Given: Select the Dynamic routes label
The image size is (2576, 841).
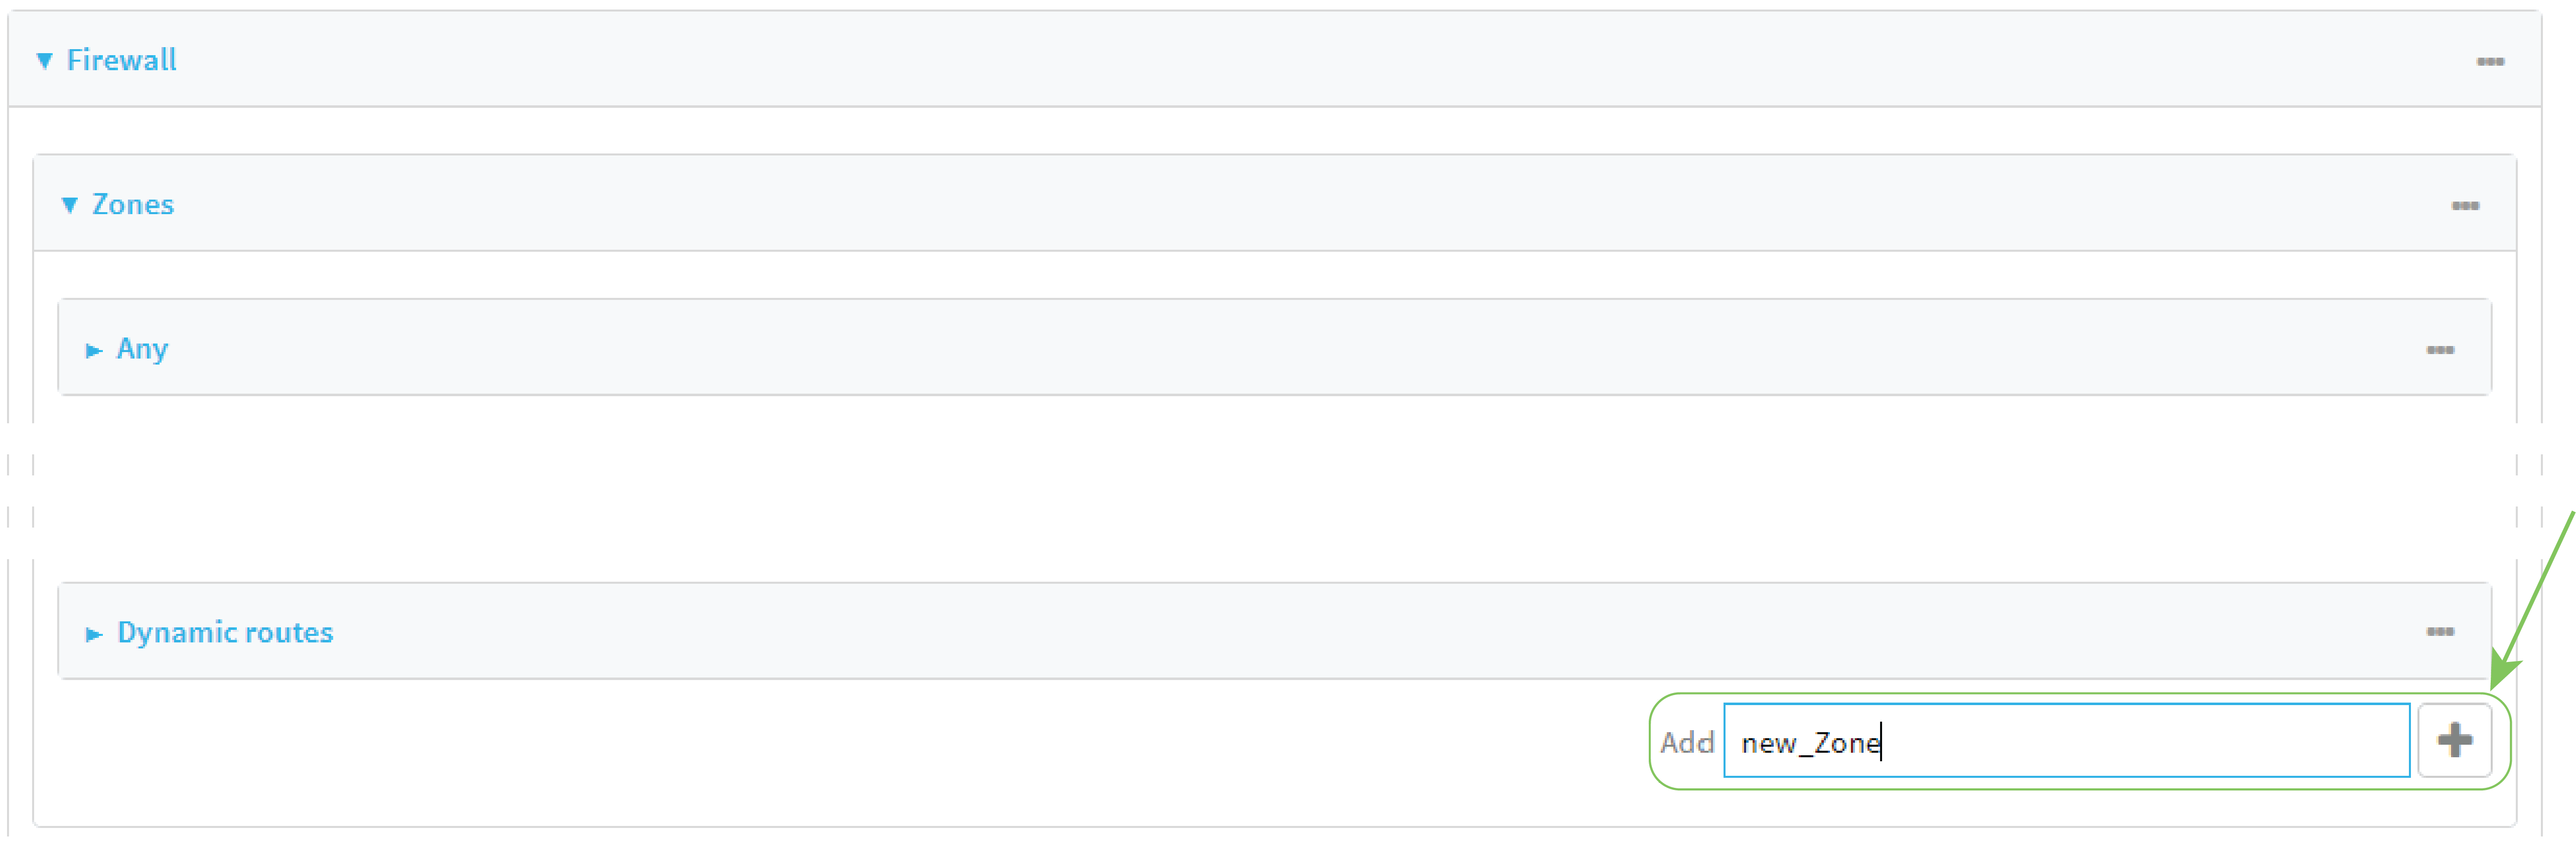Looking at the screenshot, I should tap(224, 631).
